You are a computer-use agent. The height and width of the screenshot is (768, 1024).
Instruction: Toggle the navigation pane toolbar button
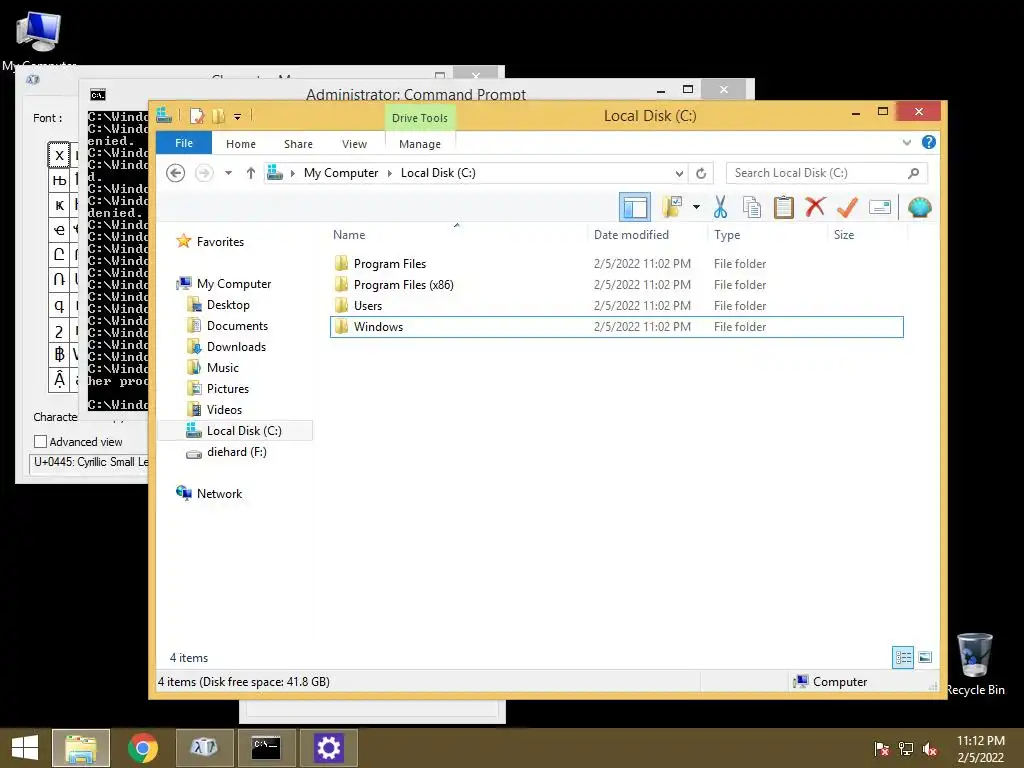click(634, 208)
